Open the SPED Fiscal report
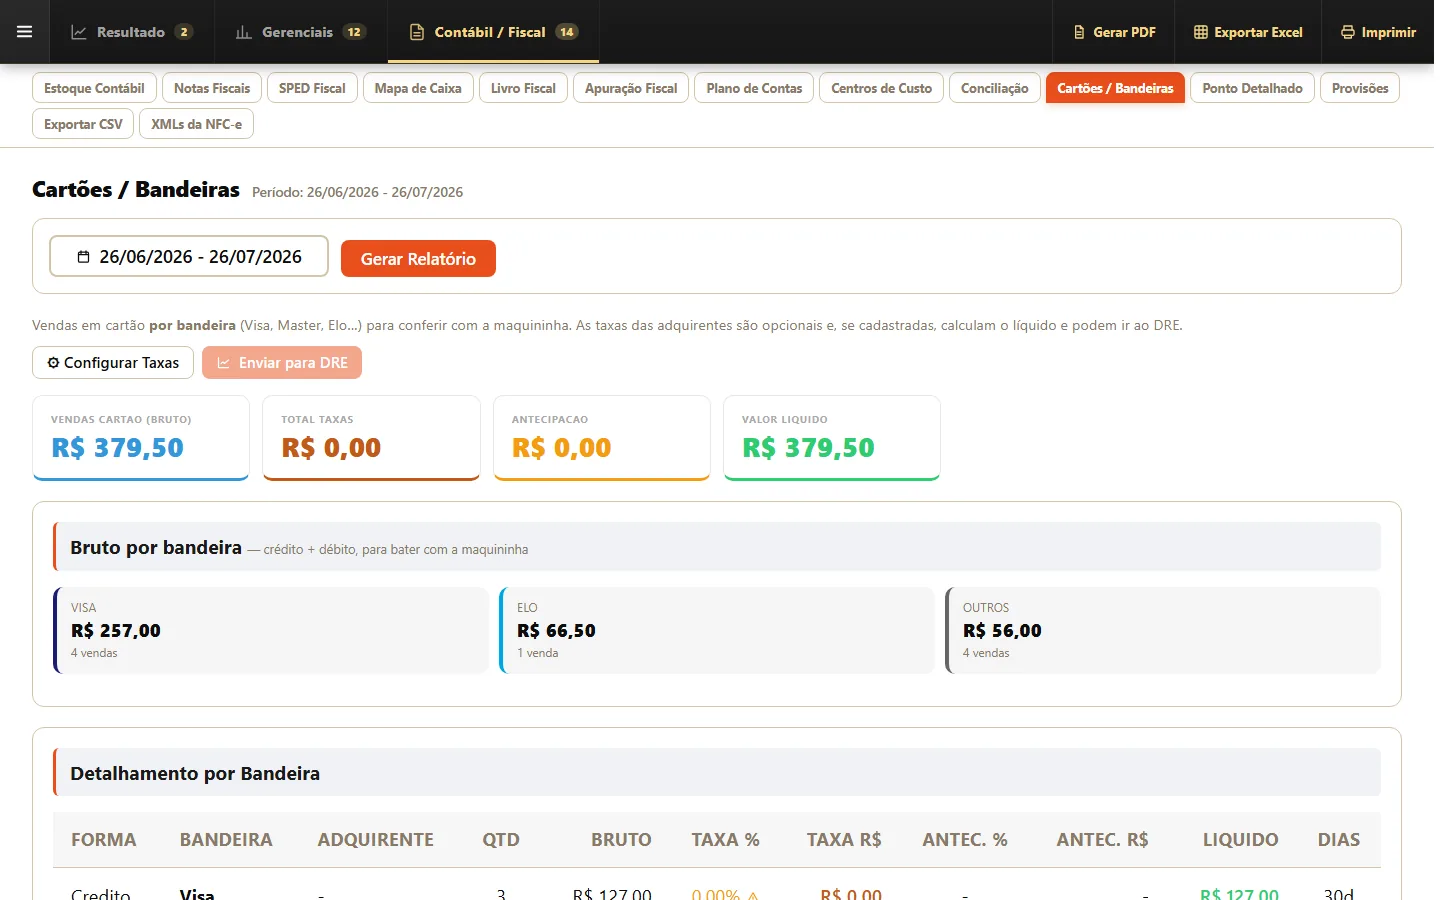This screenshot has width=1440, height=900. [312, 88]
